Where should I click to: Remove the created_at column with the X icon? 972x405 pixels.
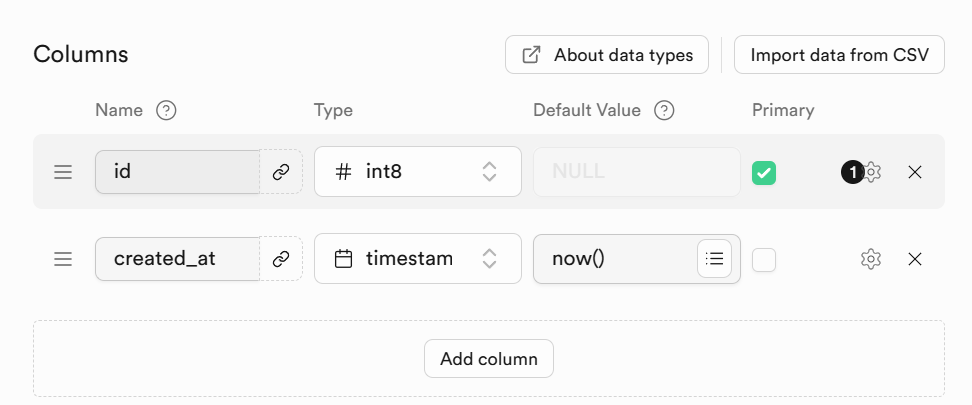pyautogui.click(x=914, y=259)
